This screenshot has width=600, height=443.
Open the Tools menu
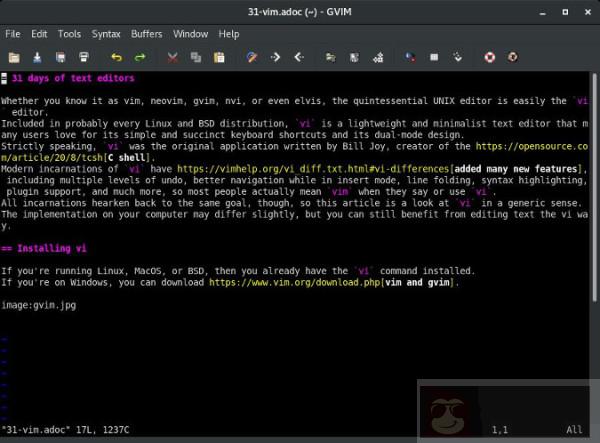coord(70,34)
